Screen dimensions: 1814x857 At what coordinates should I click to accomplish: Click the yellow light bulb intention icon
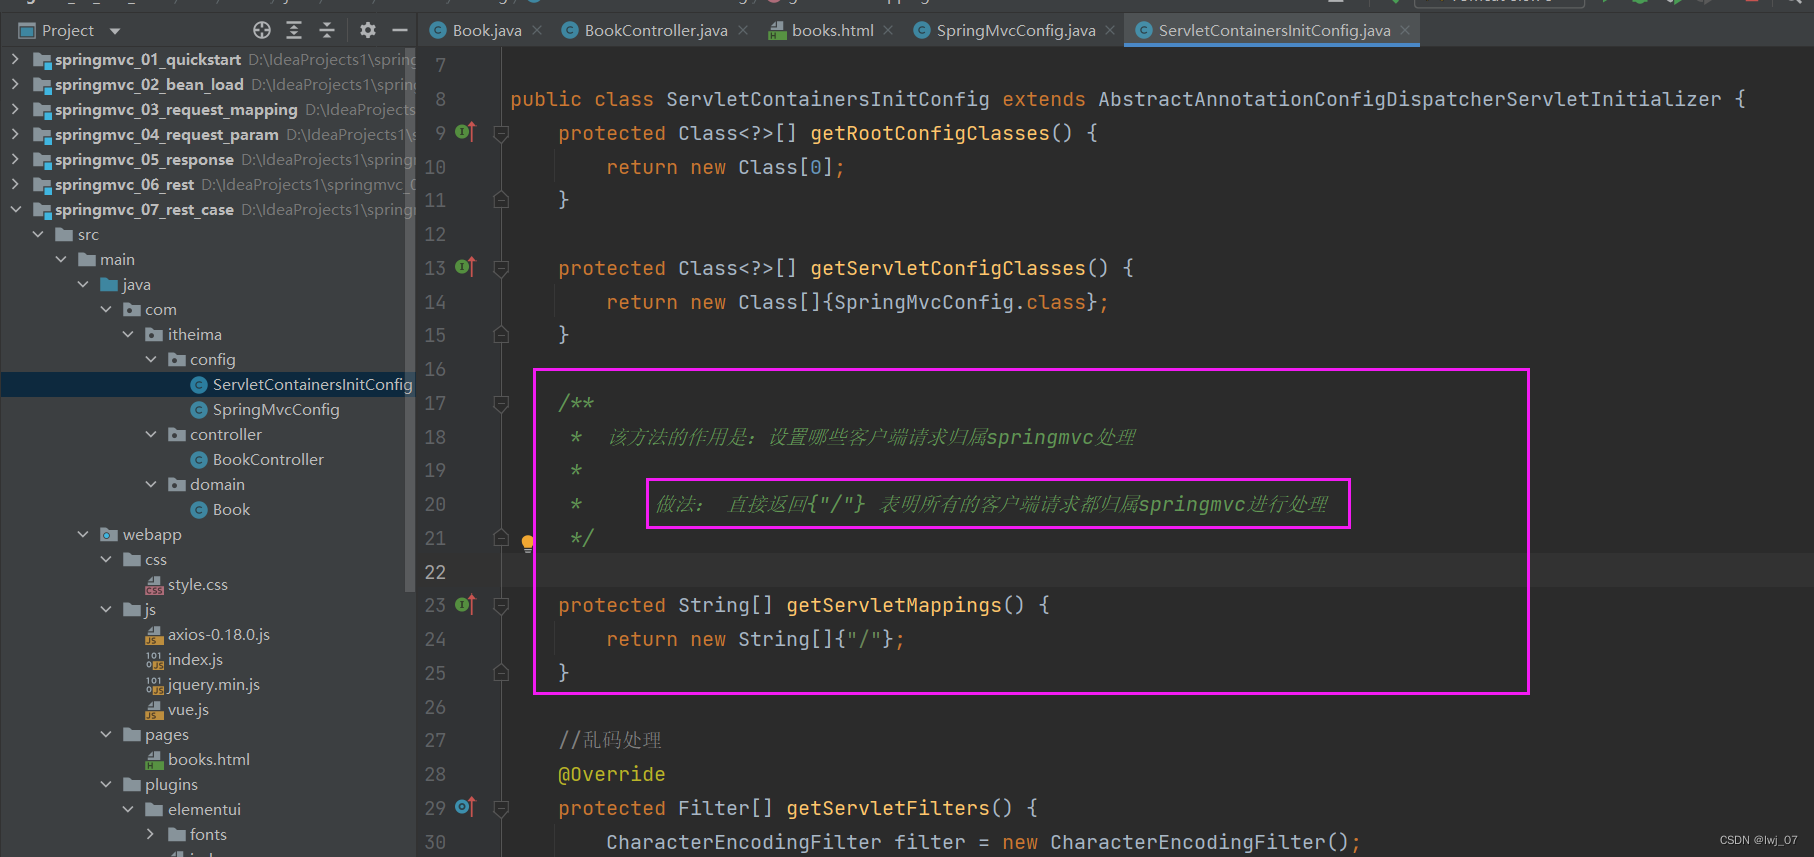click(528, 543)
